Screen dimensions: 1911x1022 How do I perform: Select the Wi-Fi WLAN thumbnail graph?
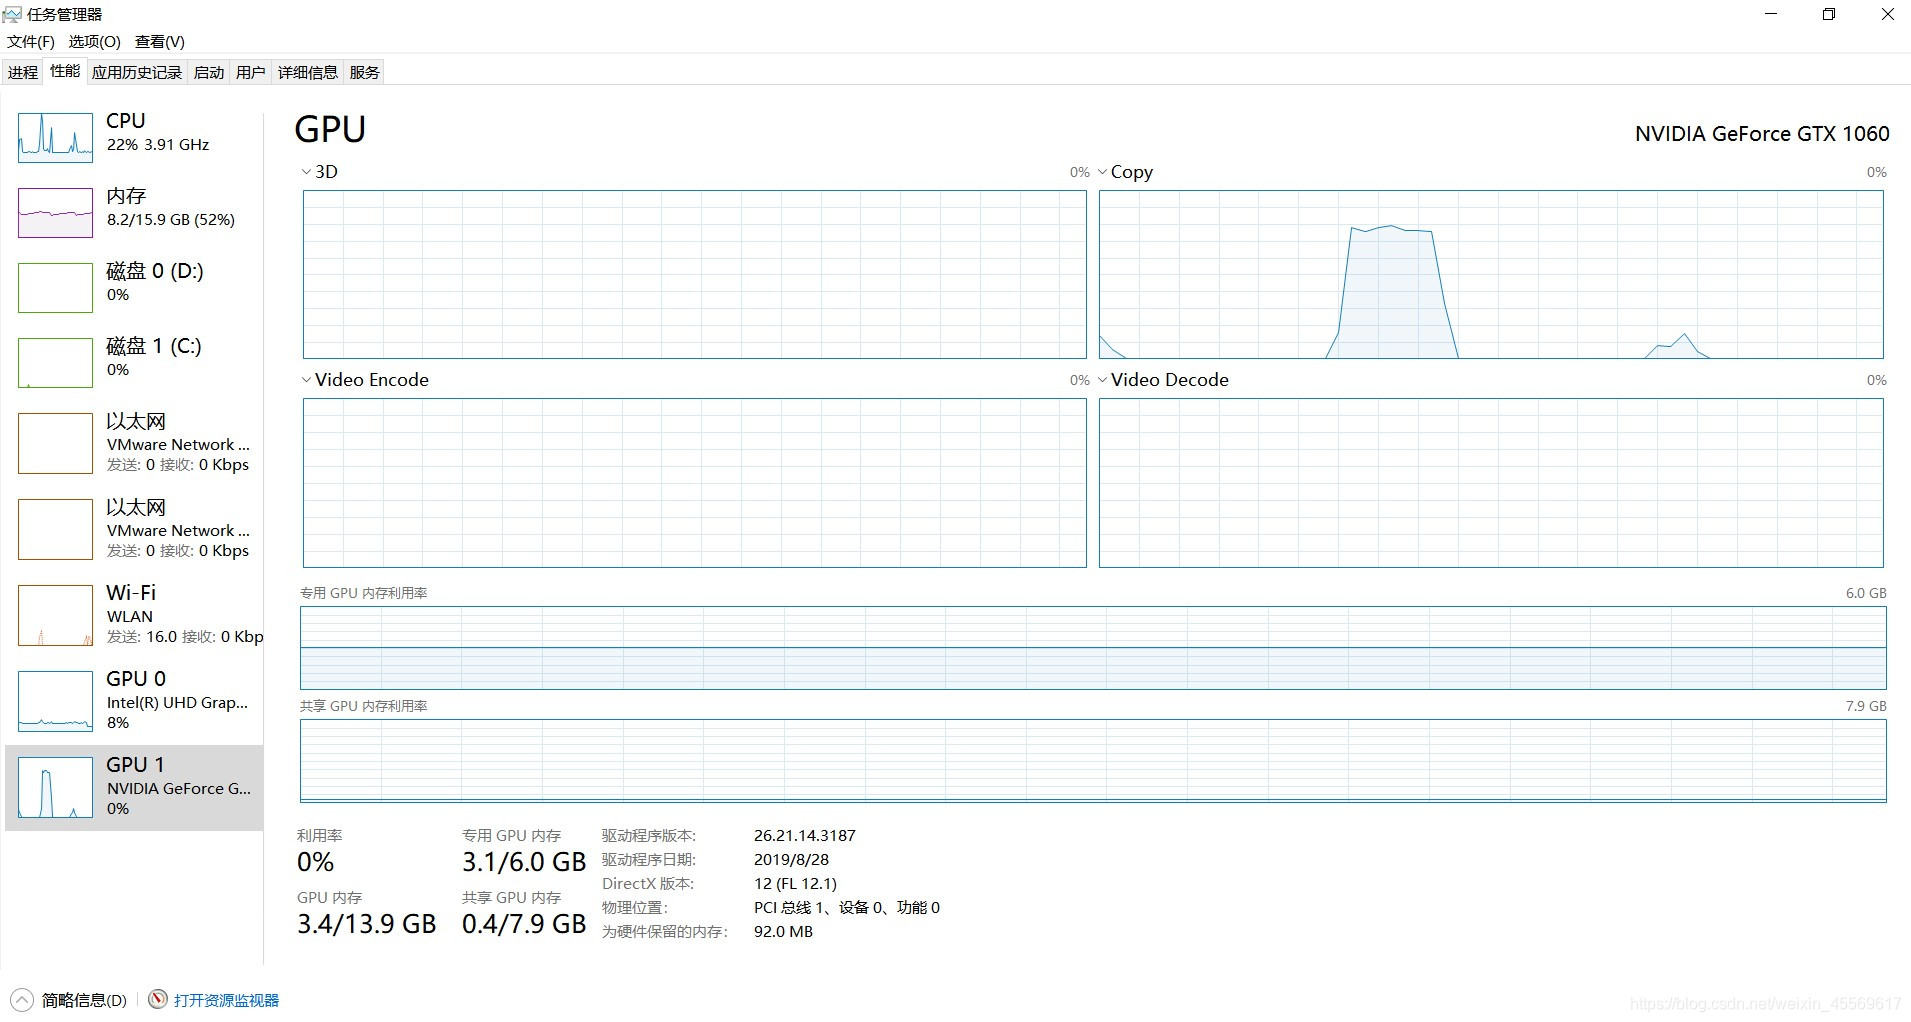[x=55, y=615]
